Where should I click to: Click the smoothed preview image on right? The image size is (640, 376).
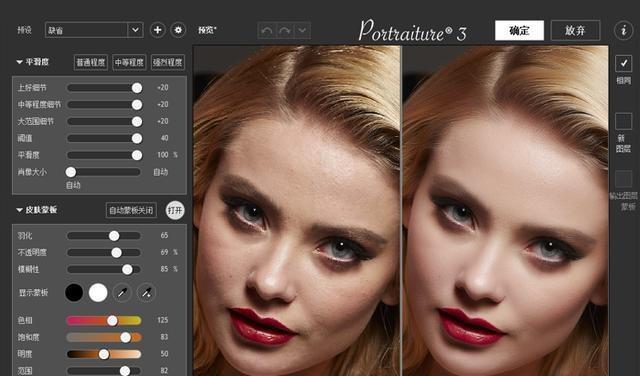tap(505, 211)
